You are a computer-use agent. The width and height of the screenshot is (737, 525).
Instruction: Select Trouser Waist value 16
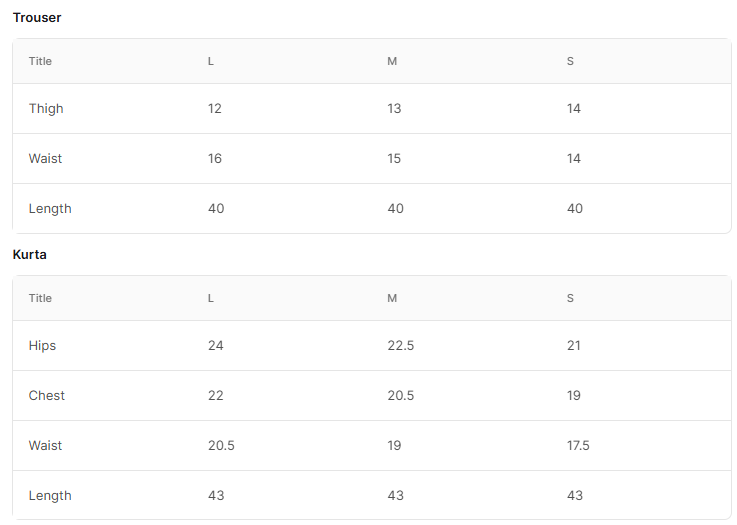tap(215, 158)
